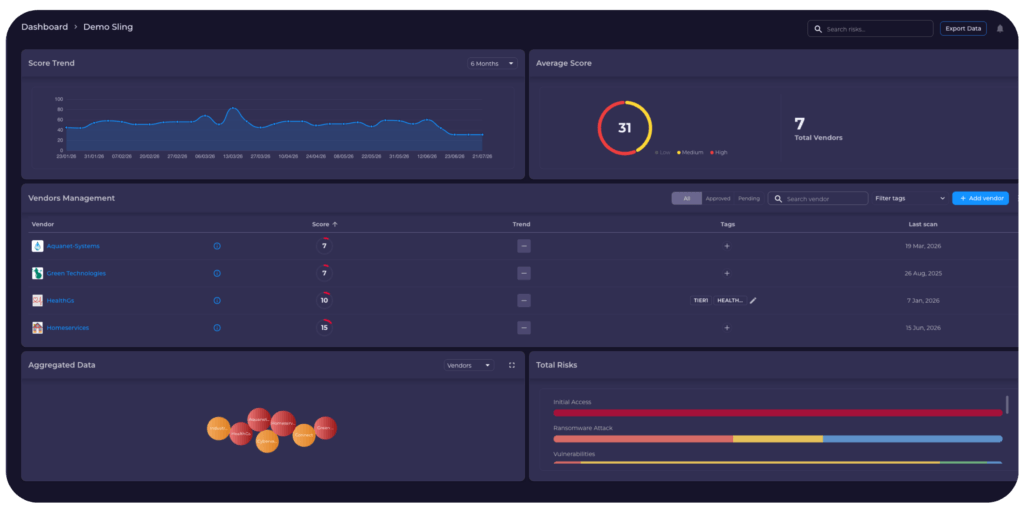1024x509 pixels.
Task: Open the Vendors aggregation dropdown
Action: (469, 365)
